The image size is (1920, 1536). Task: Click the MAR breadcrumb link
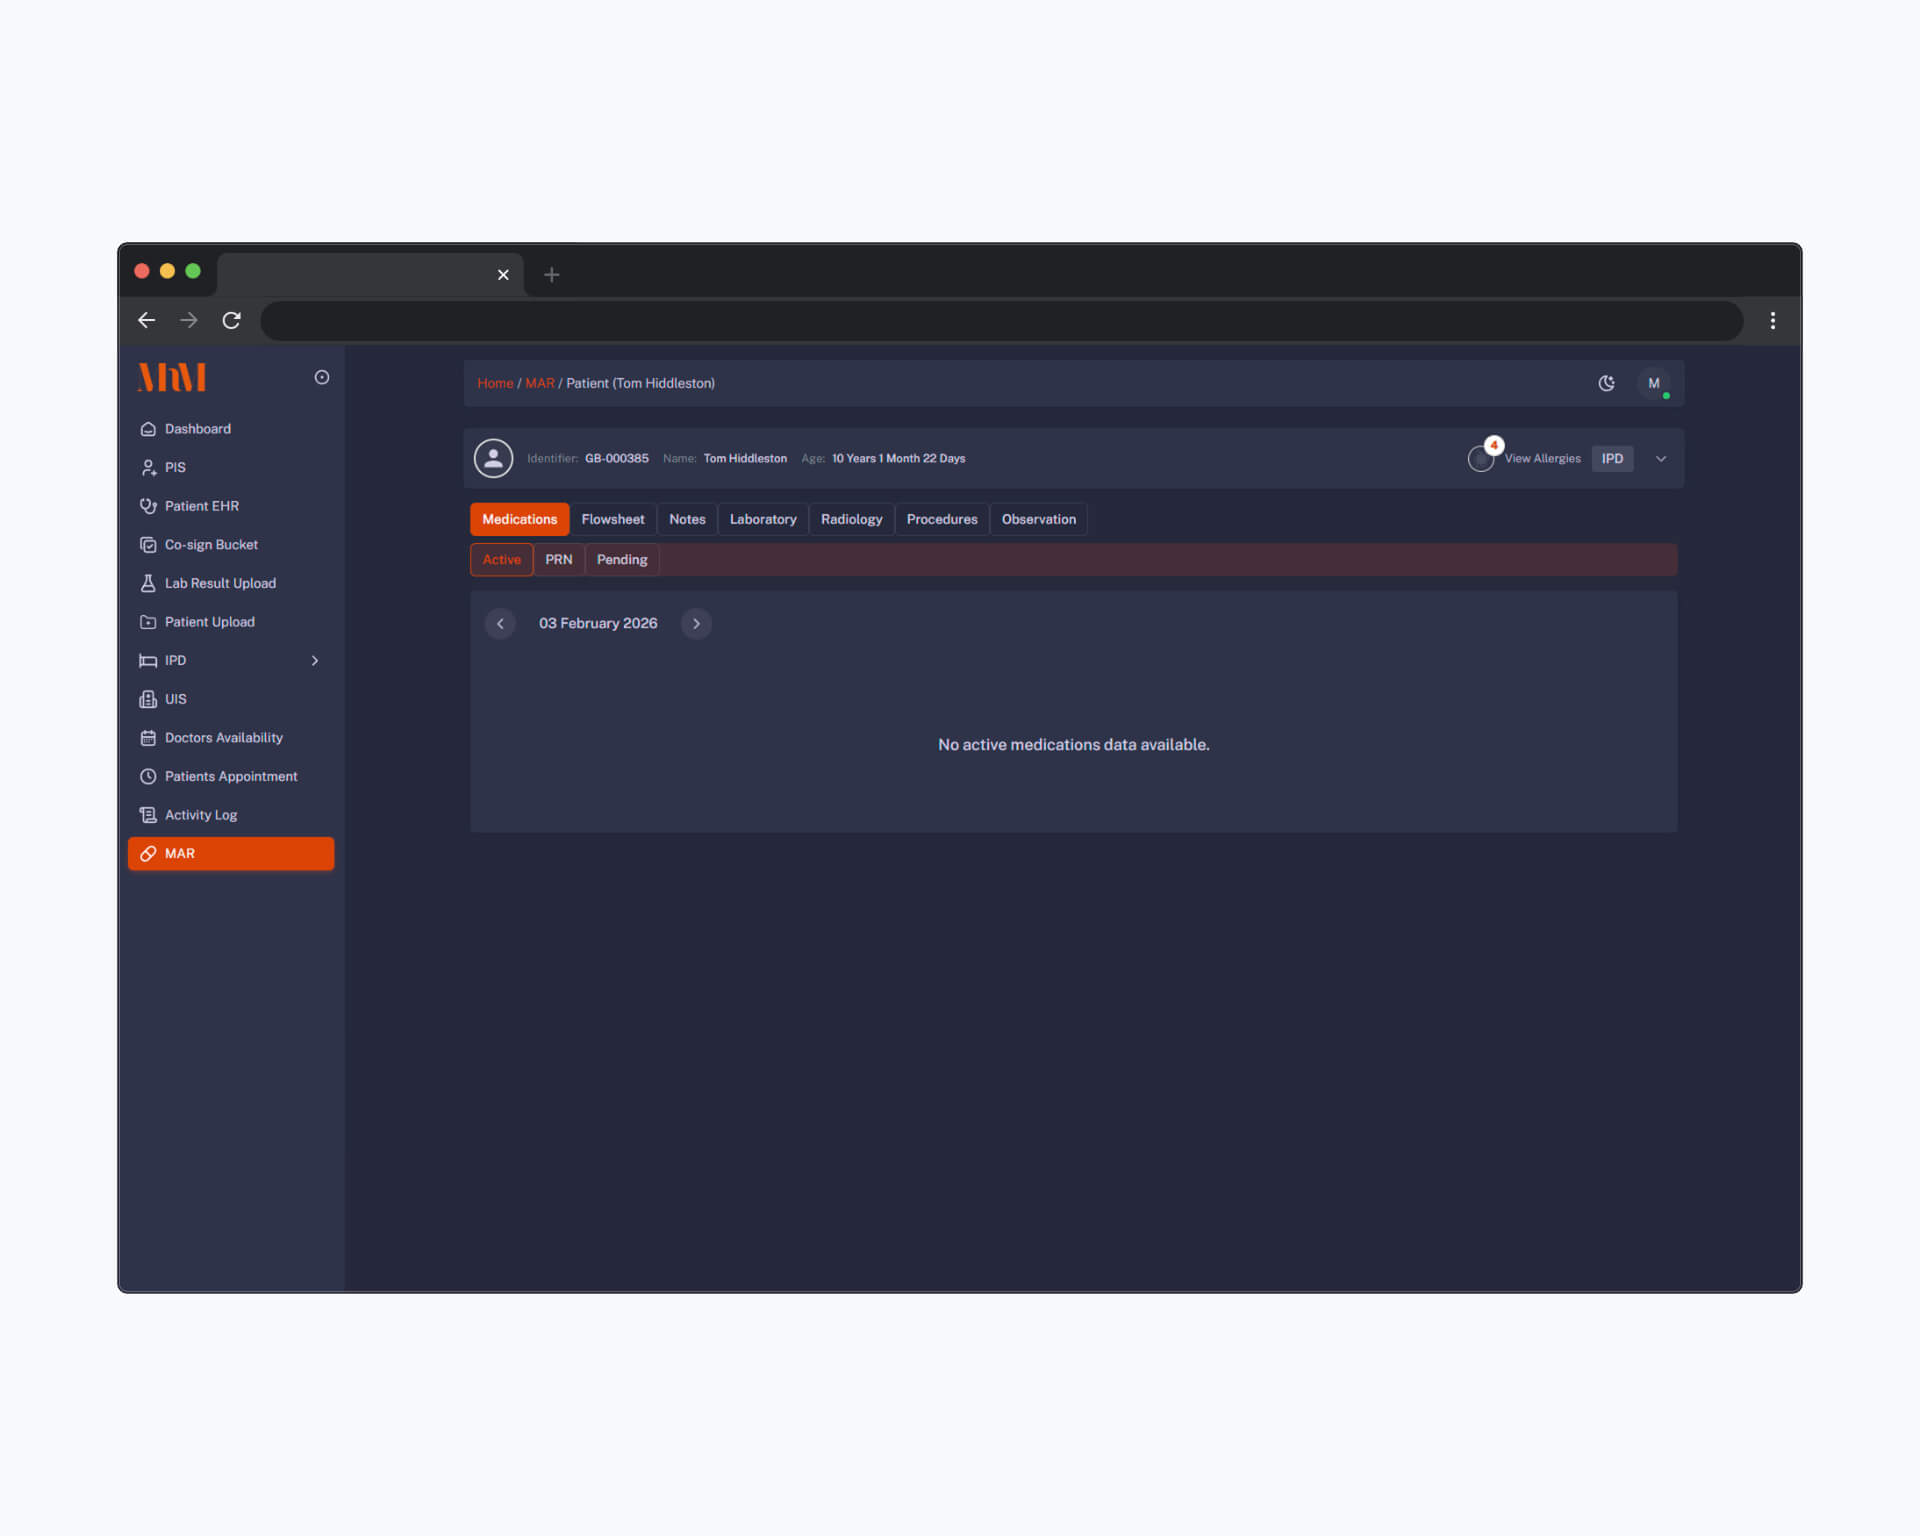539,383
